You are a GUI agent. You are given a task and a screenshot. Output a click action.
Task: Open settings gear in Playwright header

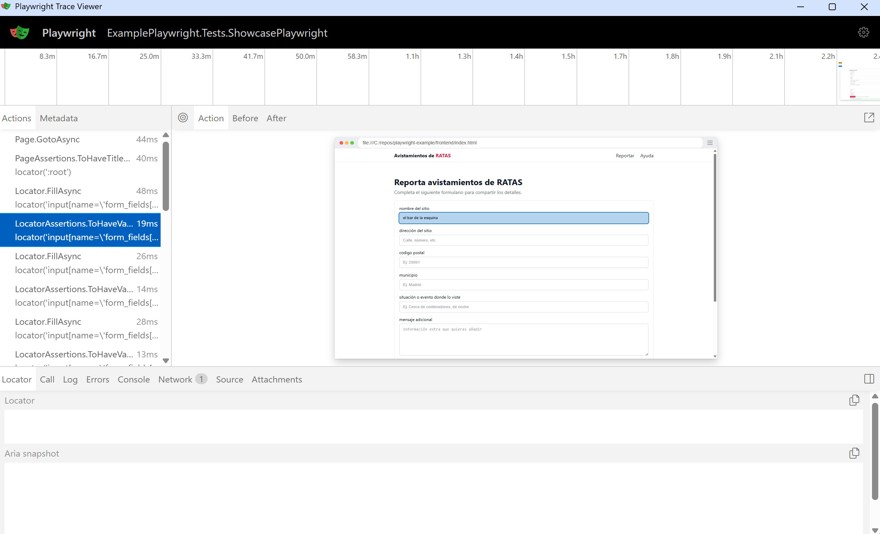863,33
